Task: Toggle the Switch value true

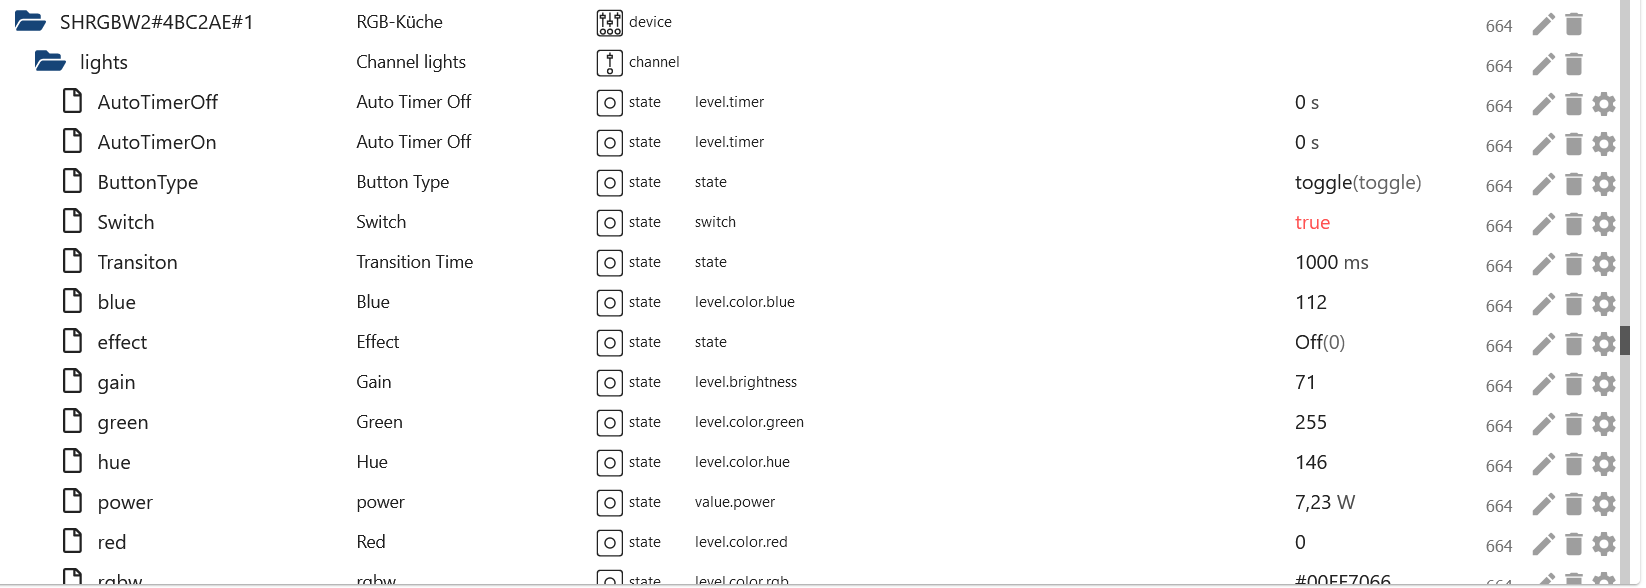Action: point(1312,222)
